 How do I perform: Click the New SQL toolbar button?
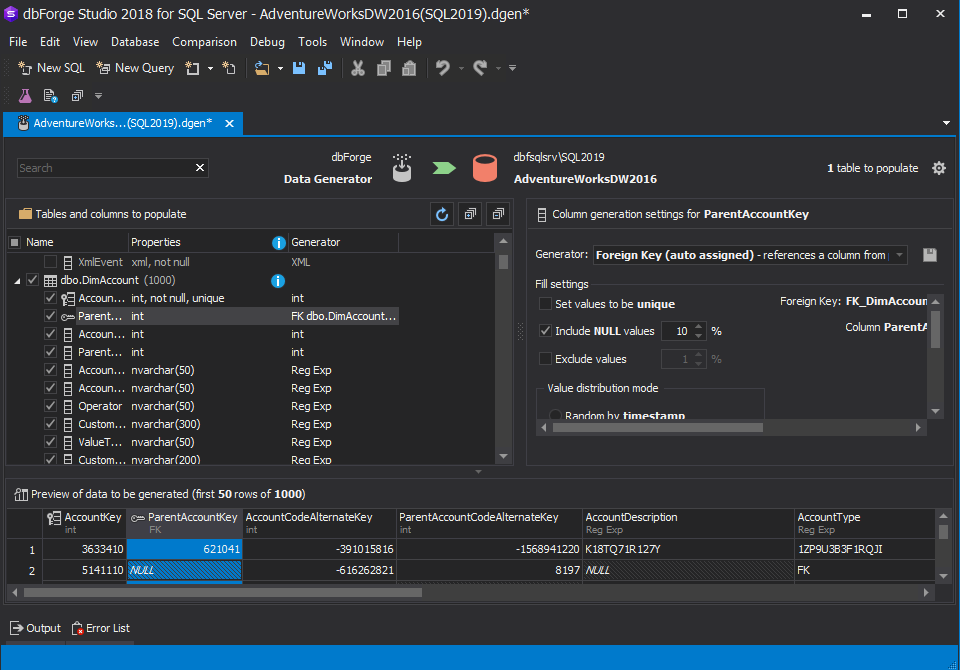click(x=51, y=68)
